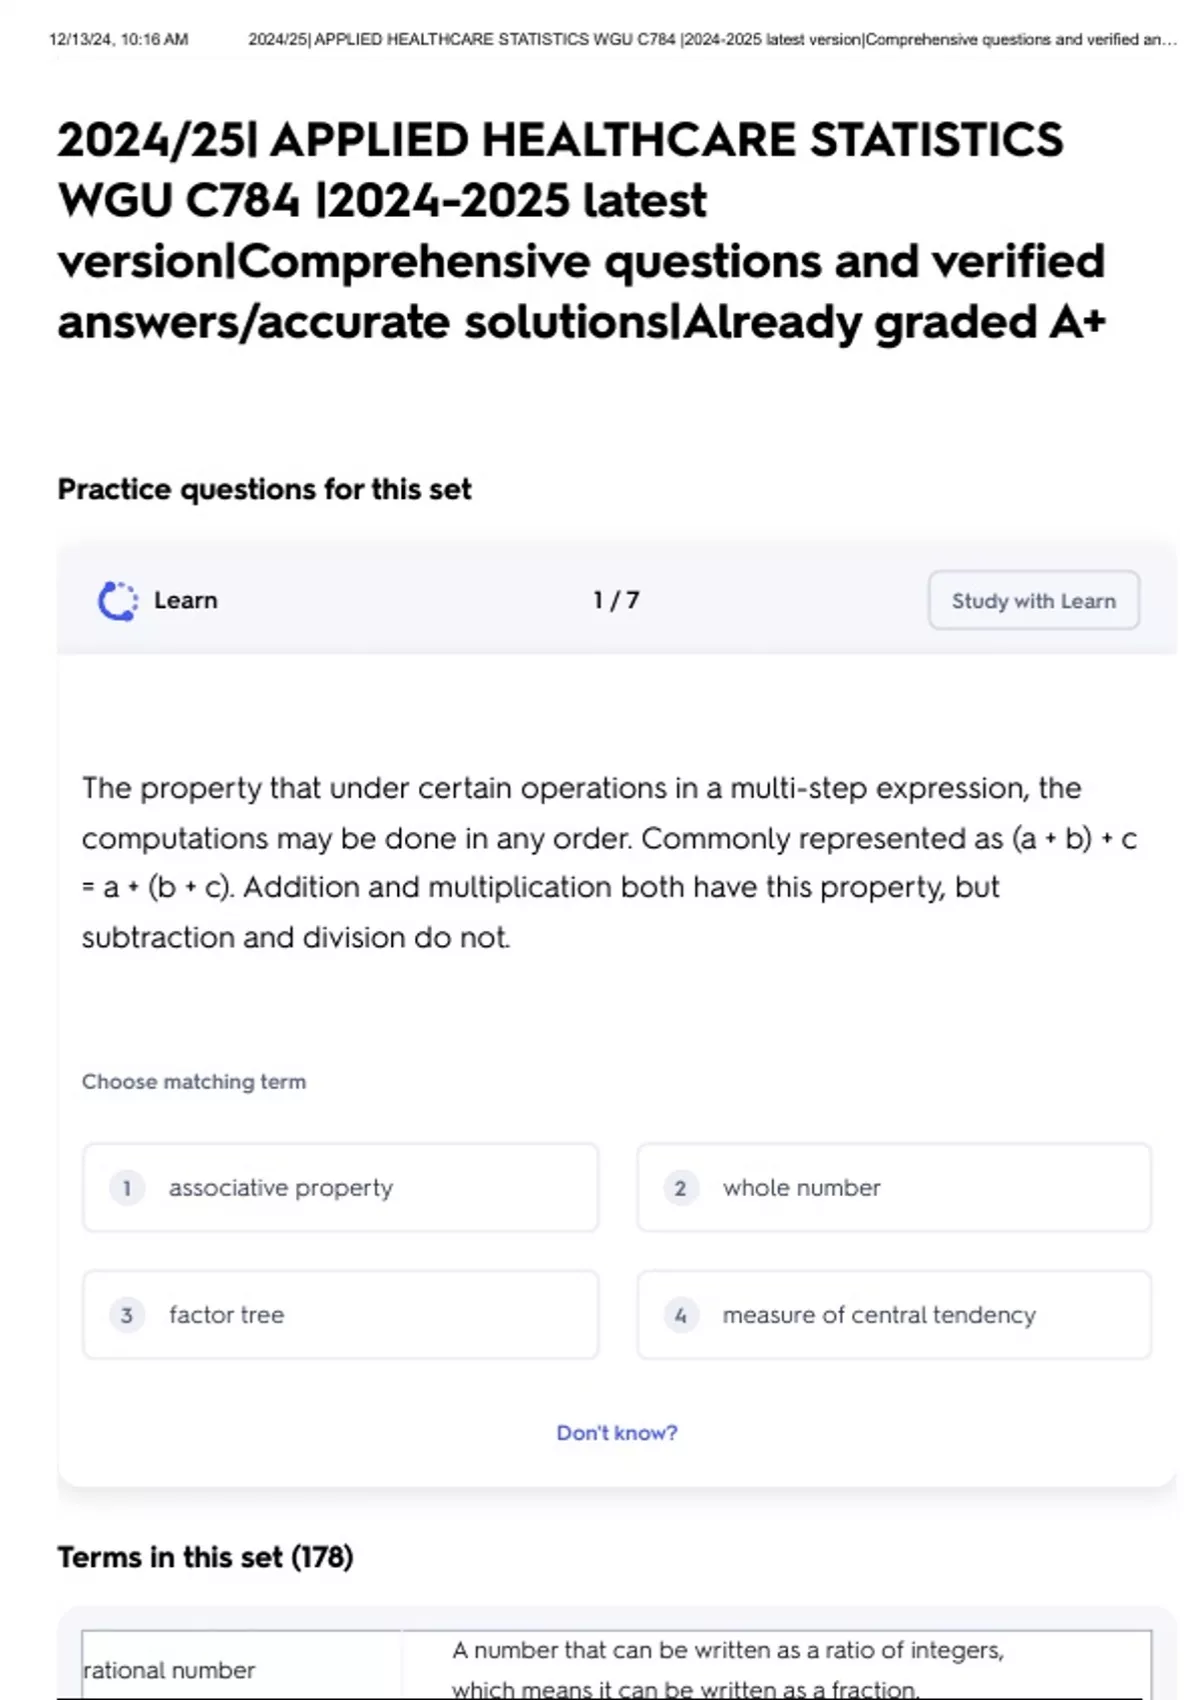The image size is (1200, 1700).
Task: Click the Learn label in the card header
Action: click(185, 601)
